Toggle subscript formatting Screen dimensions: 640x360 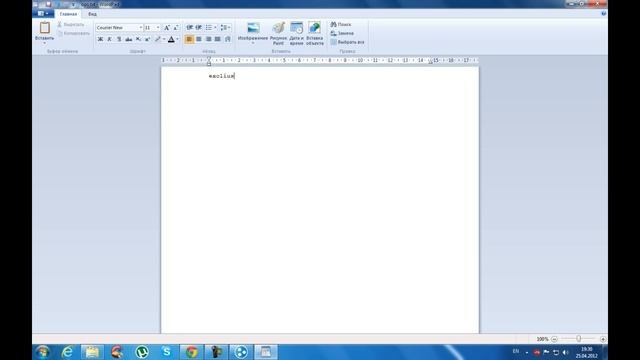[138, 39]
